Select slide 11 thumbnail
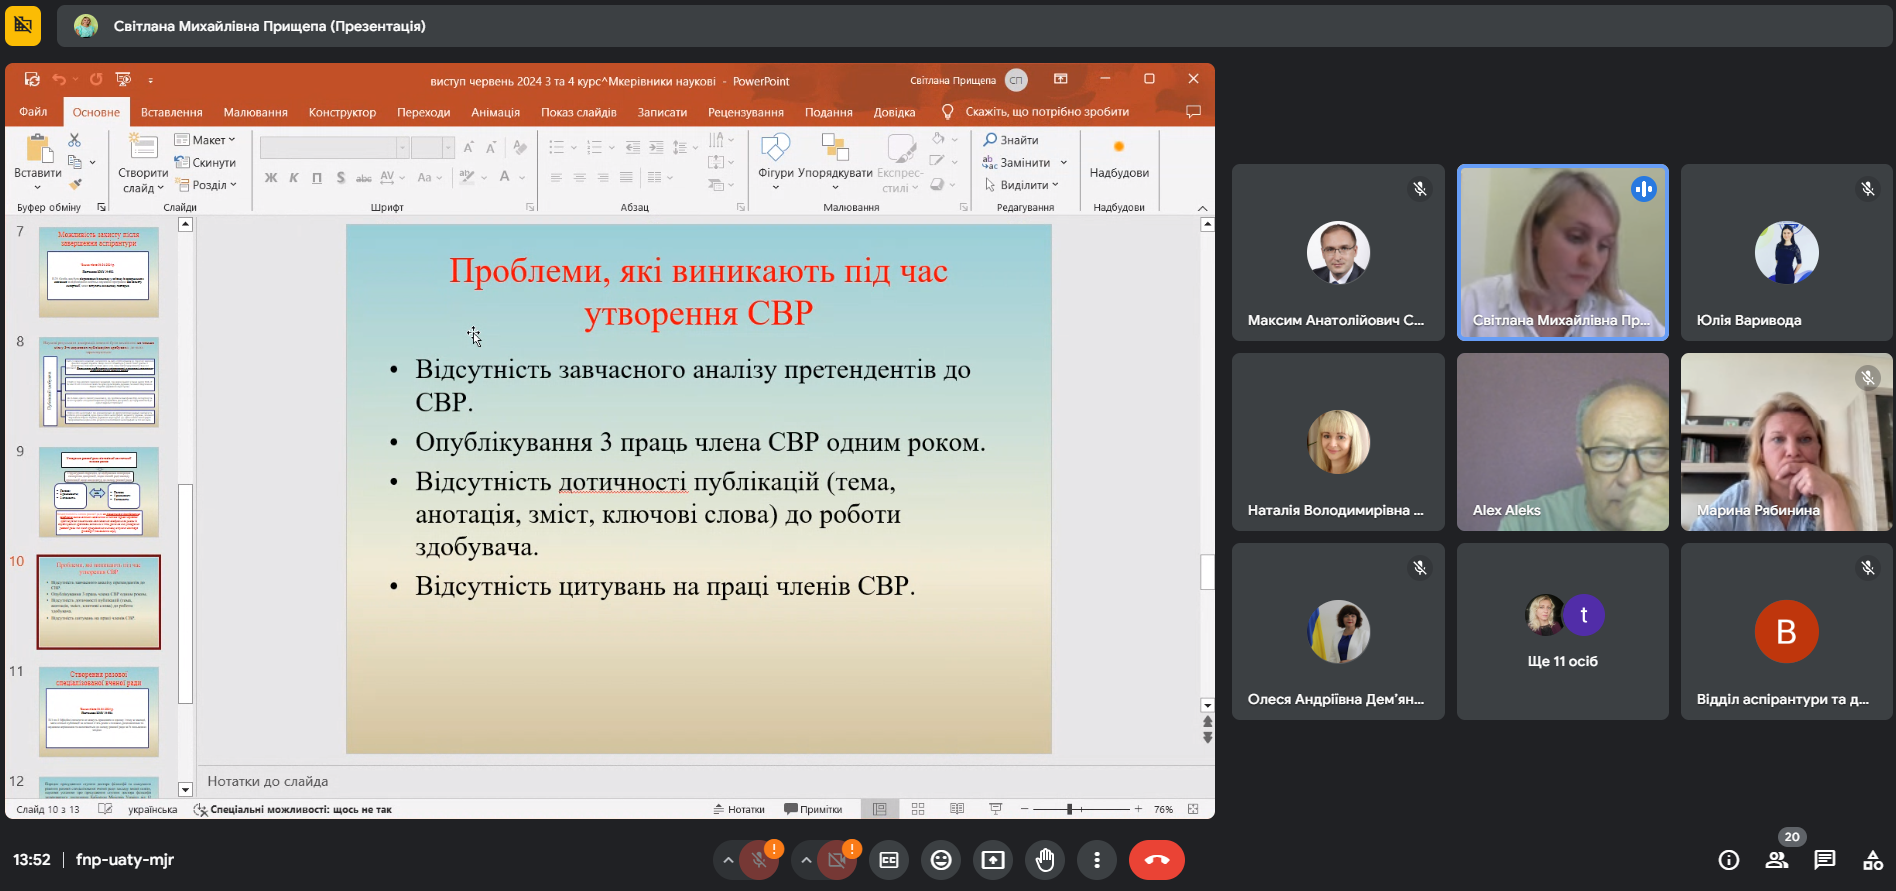Screen dimensions: 1896x891 (x=99, y=712)
